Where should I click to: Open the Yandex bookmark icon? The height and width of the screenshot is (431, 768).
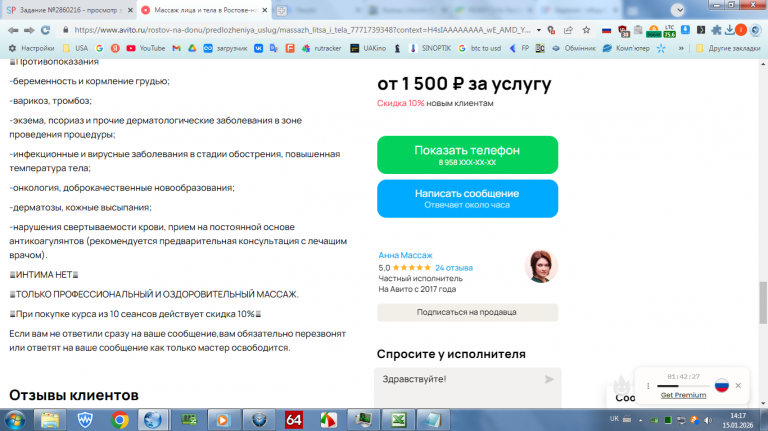pos(115,48)
